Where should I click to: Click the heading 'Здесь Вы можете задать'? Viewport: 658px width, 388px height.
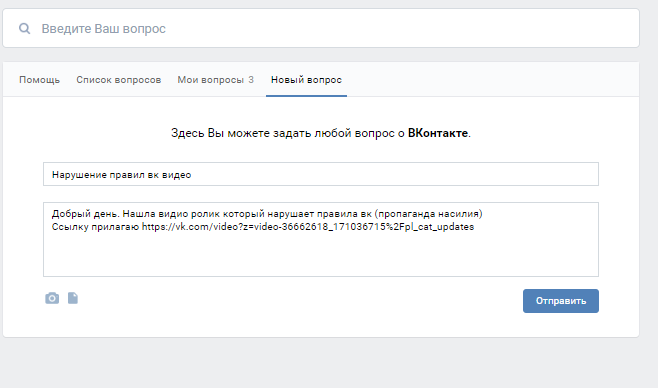241,133
